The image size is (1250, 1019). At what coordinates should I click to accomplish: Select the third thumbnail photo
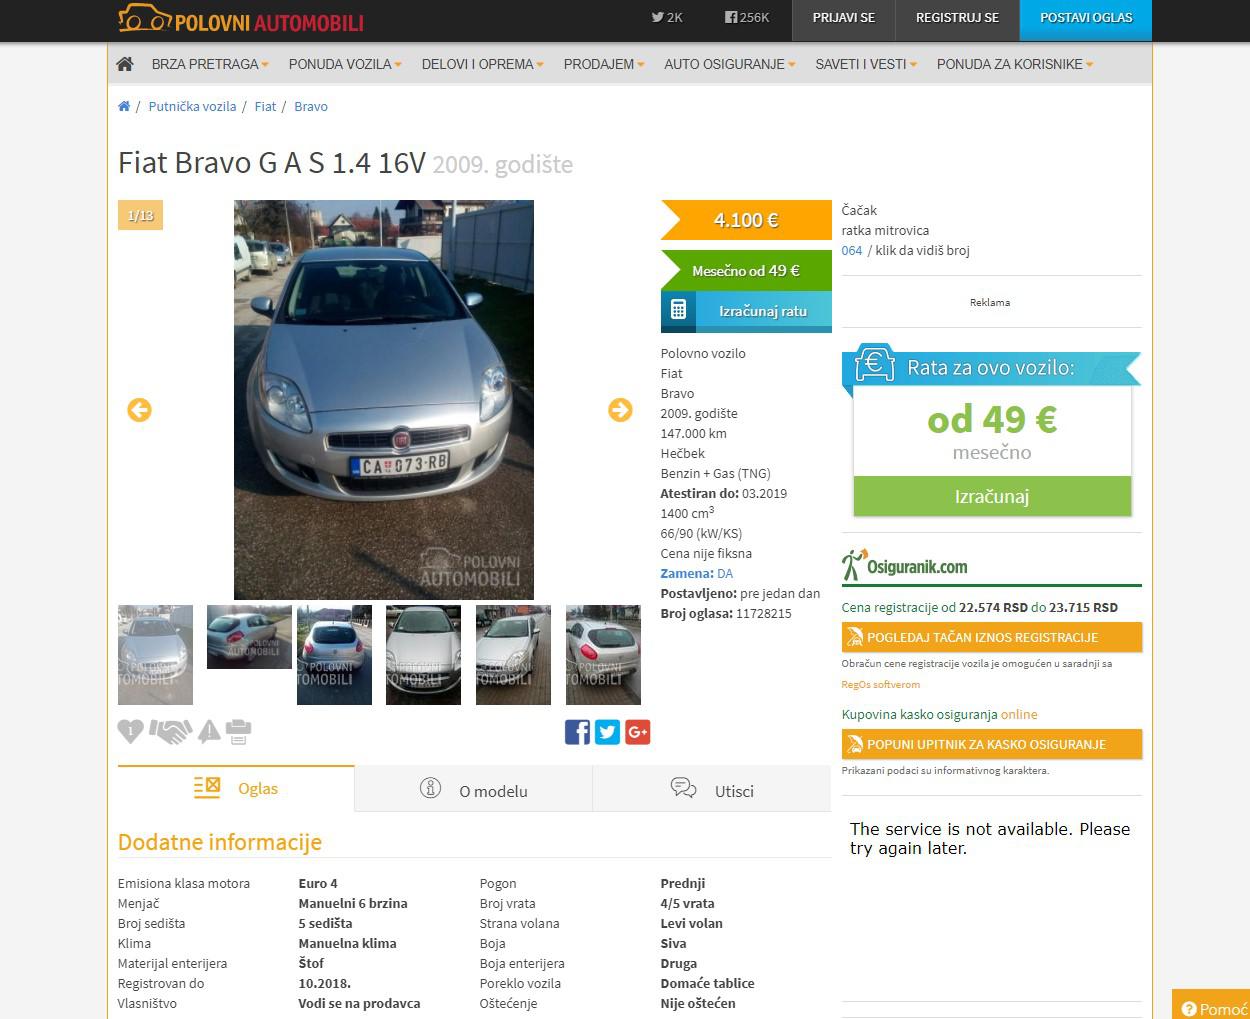point(334,655)
